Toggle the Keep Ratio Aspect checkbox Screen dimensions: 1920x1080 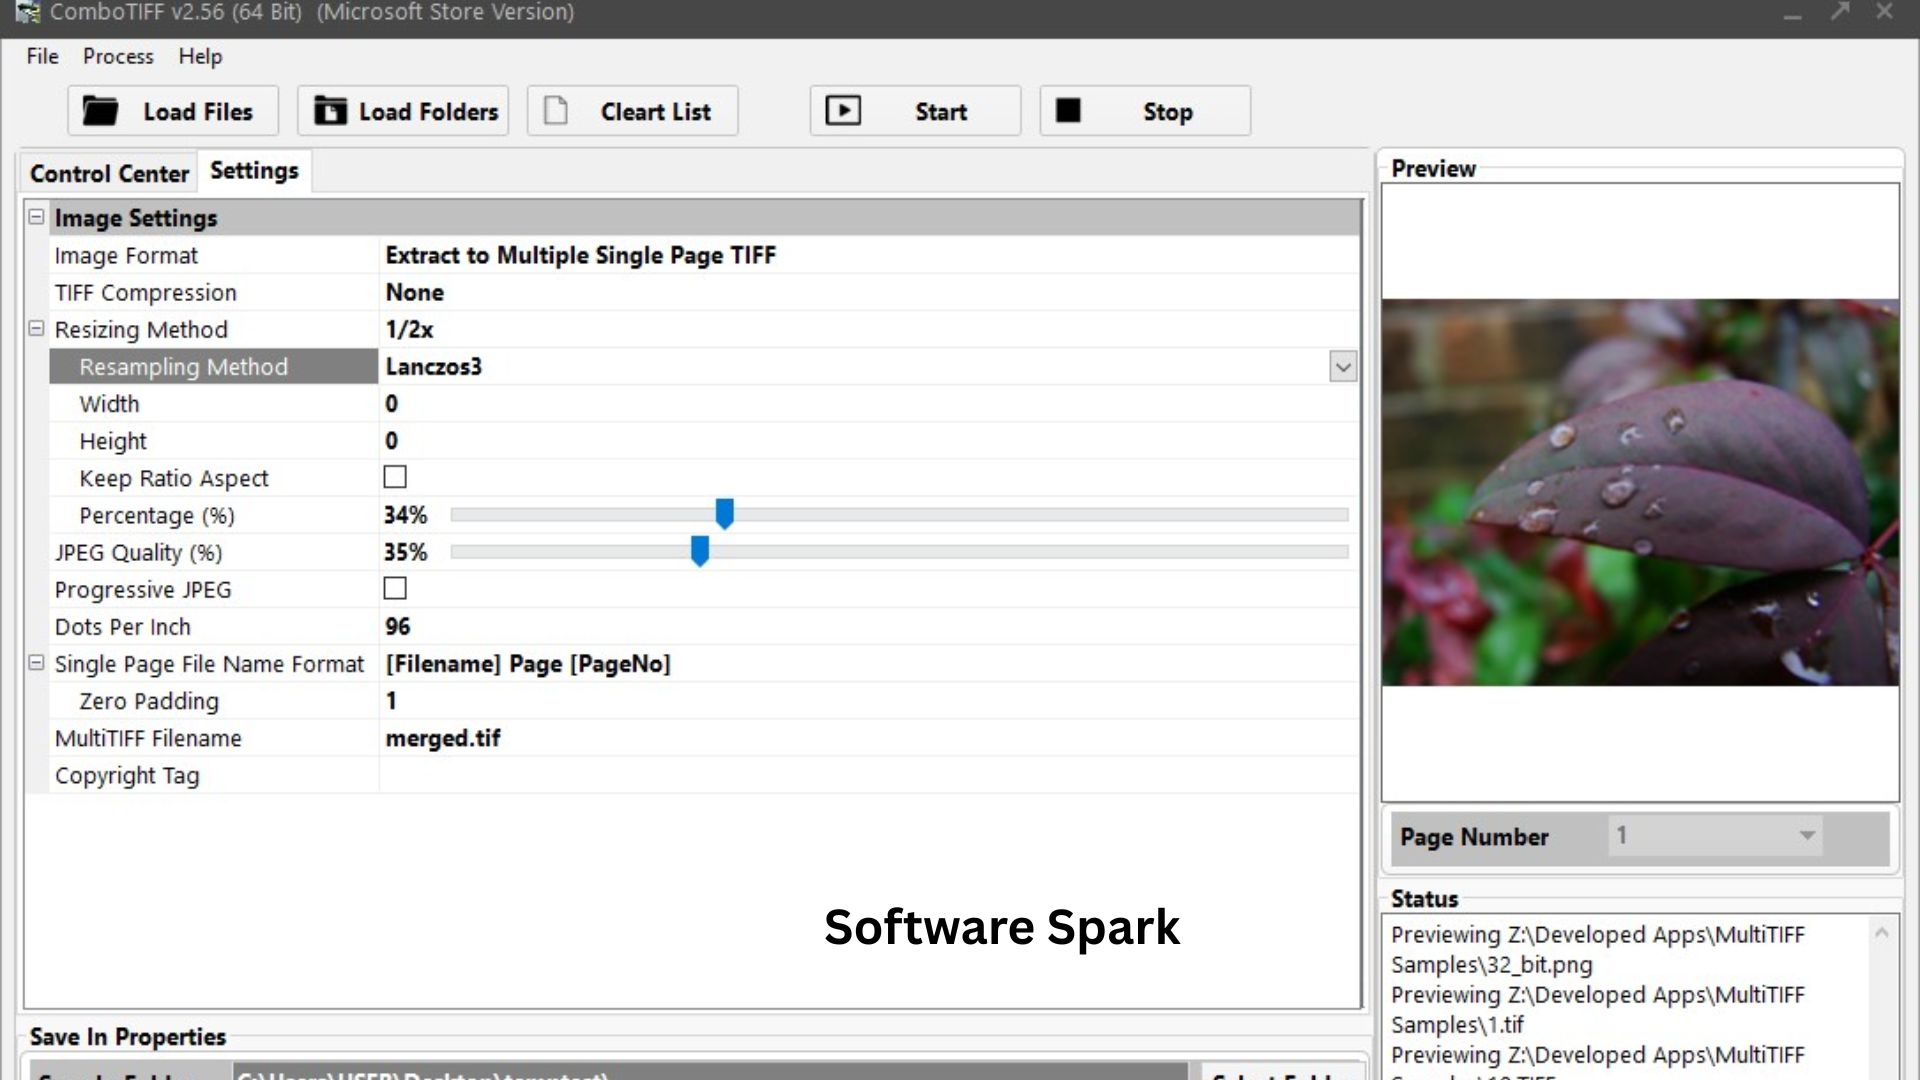pyautogui.click(x=395, y=477)
